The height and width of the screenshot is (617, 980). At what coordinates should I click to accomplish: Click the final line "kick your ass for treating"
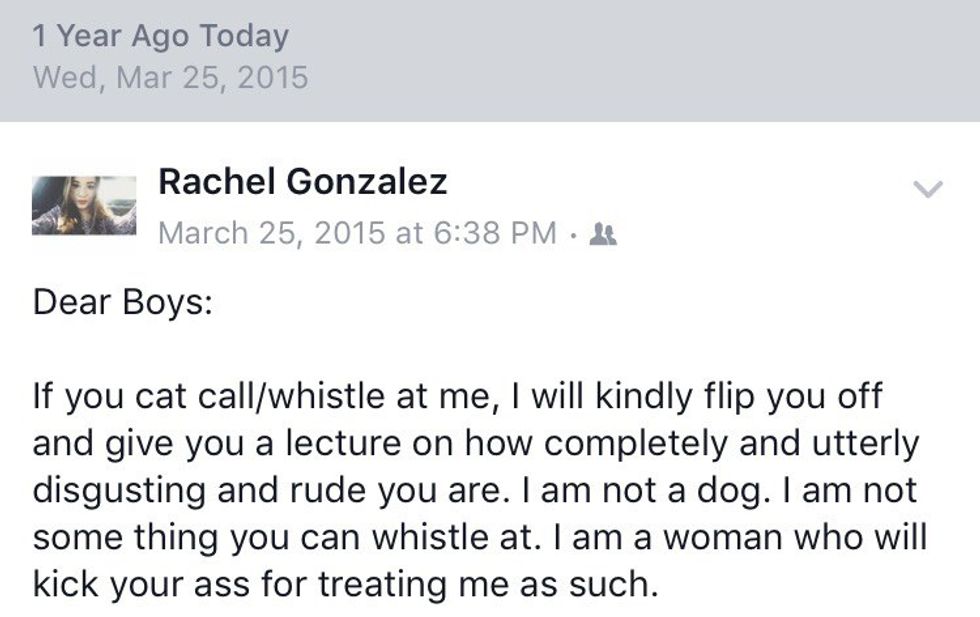(x=346, y=584)
